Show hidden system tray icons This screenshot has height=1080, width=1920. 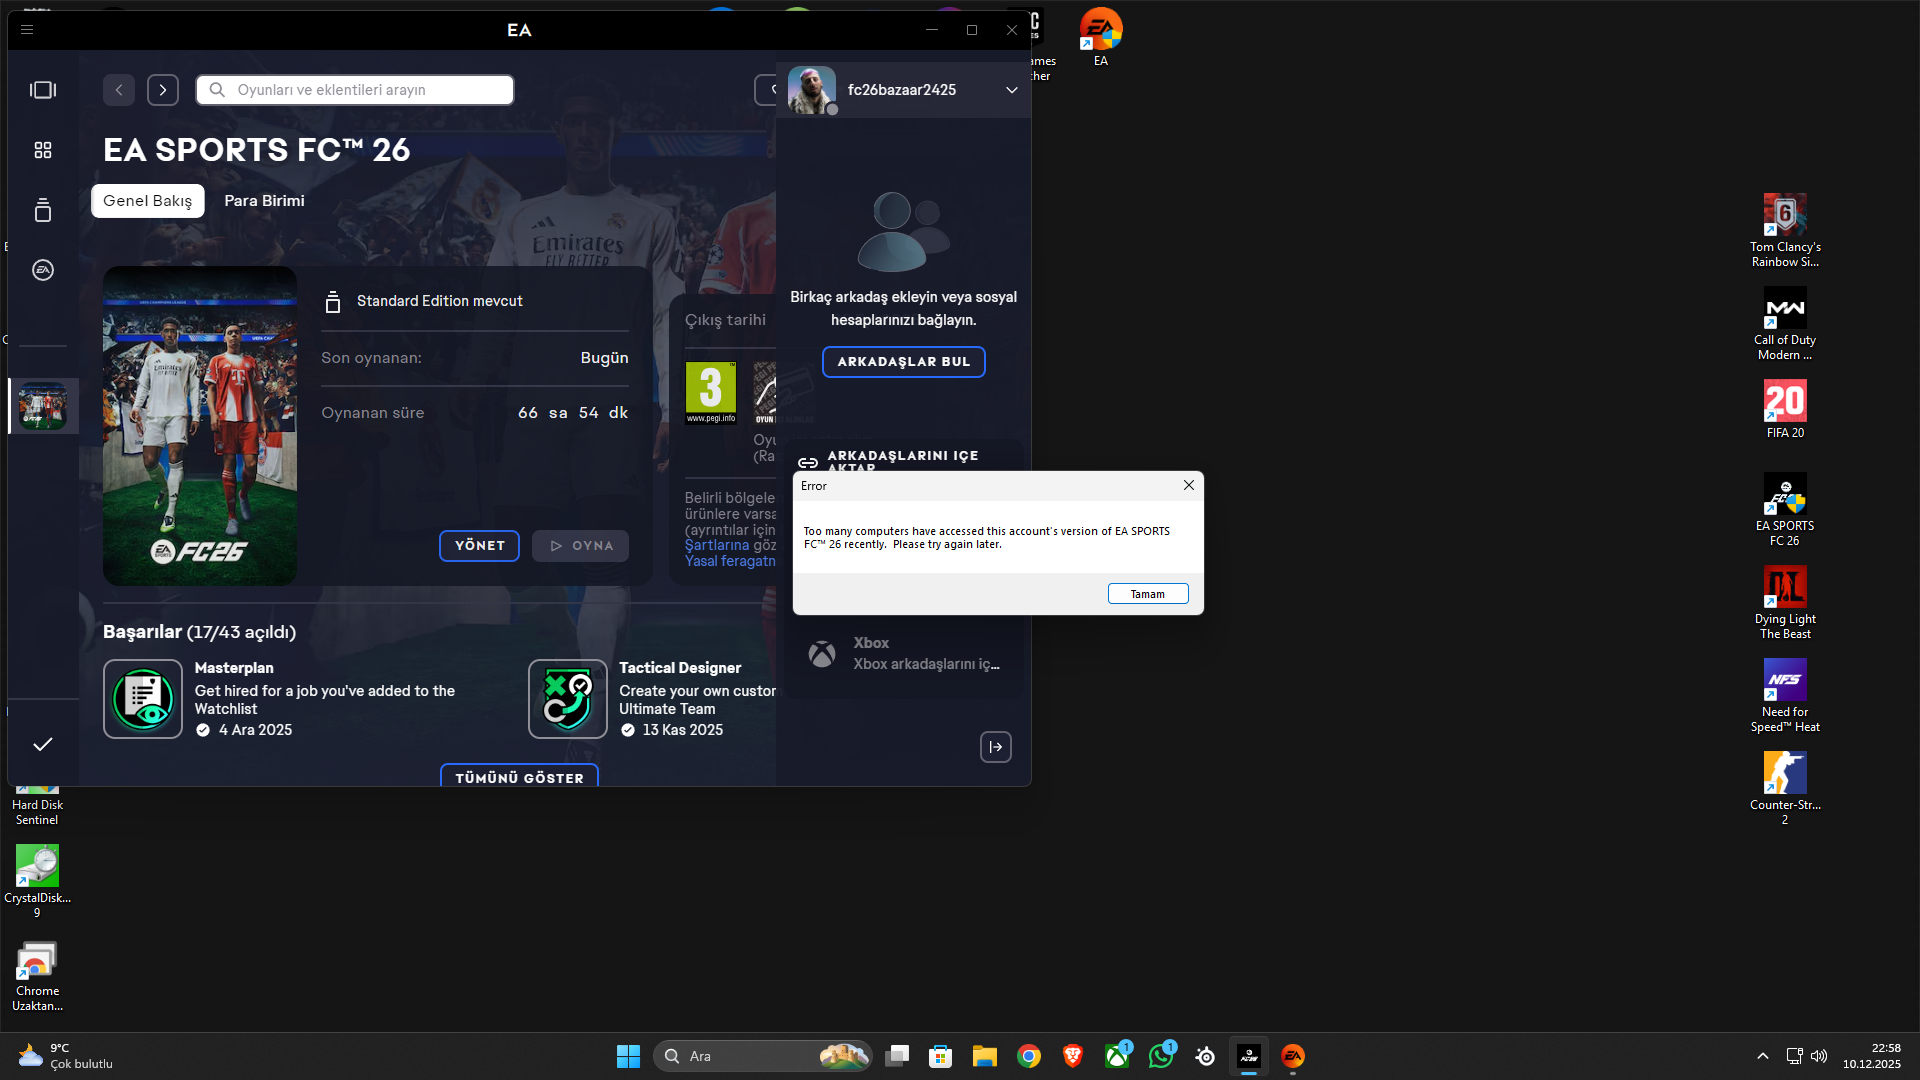tap(1763, 1056)
